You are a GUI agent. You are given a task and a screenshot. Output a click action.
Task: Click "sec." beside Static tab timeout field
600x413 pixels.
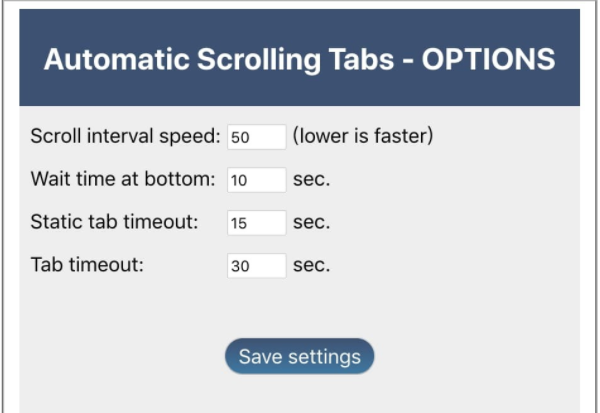[x=311, y=222]
